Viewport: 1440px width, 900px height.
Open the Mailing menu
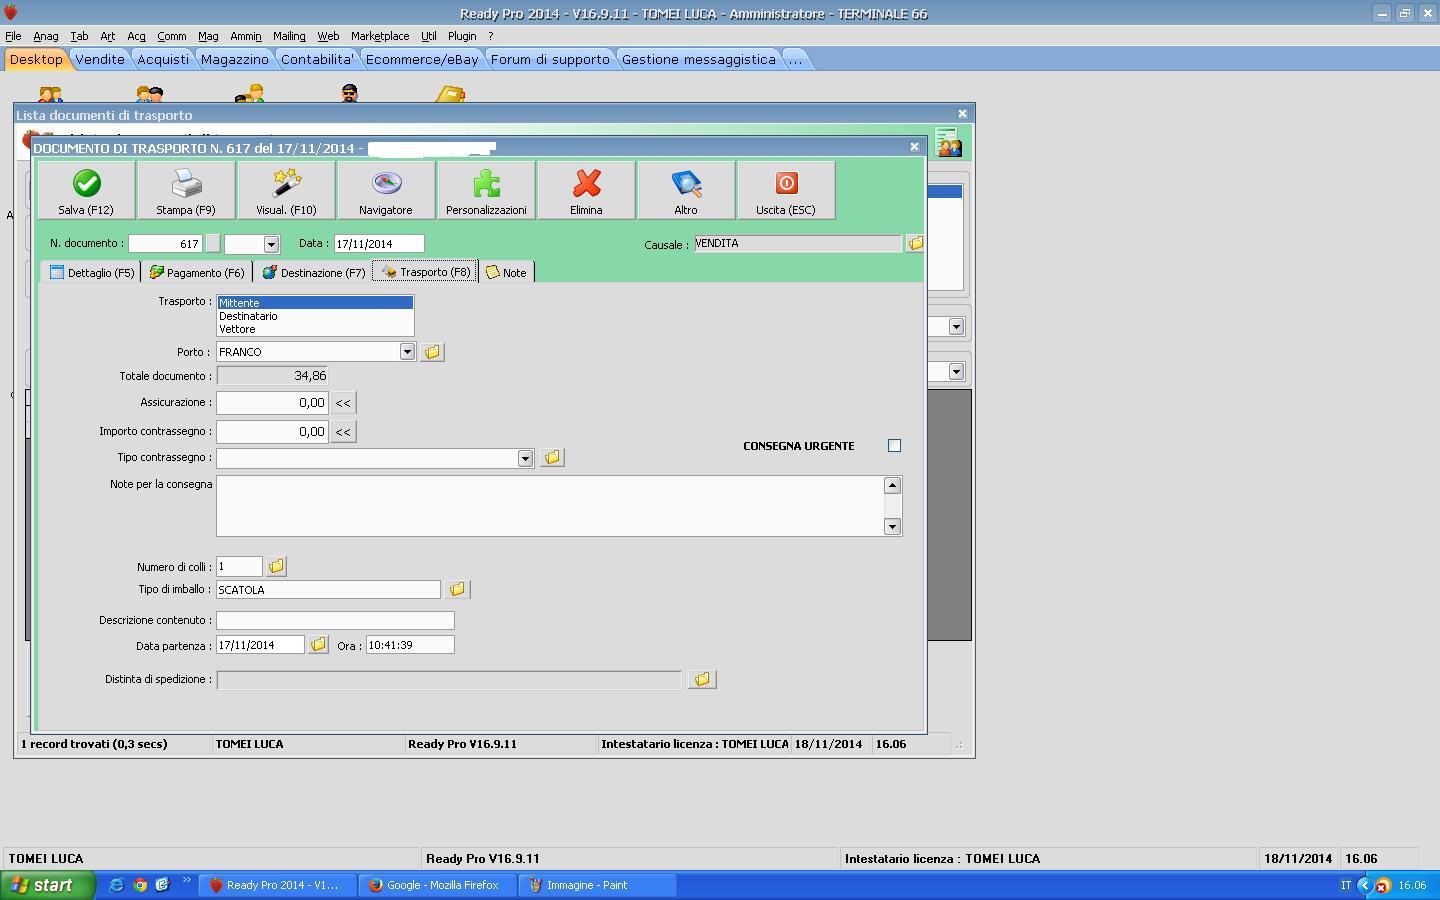(x=289, y=36)
